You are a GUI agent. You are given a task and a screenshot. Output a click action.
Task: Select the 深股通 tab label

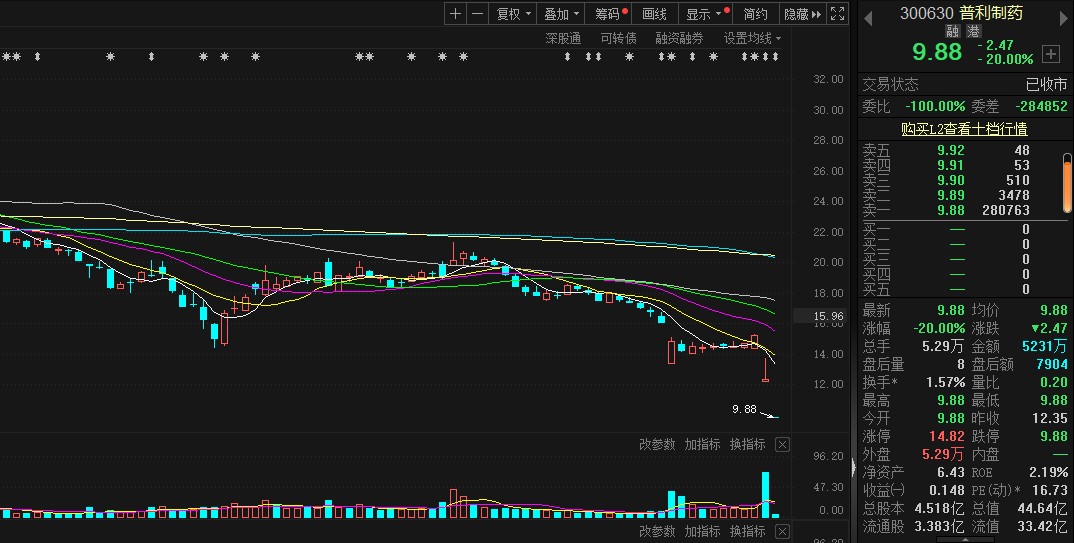point(563,38)
